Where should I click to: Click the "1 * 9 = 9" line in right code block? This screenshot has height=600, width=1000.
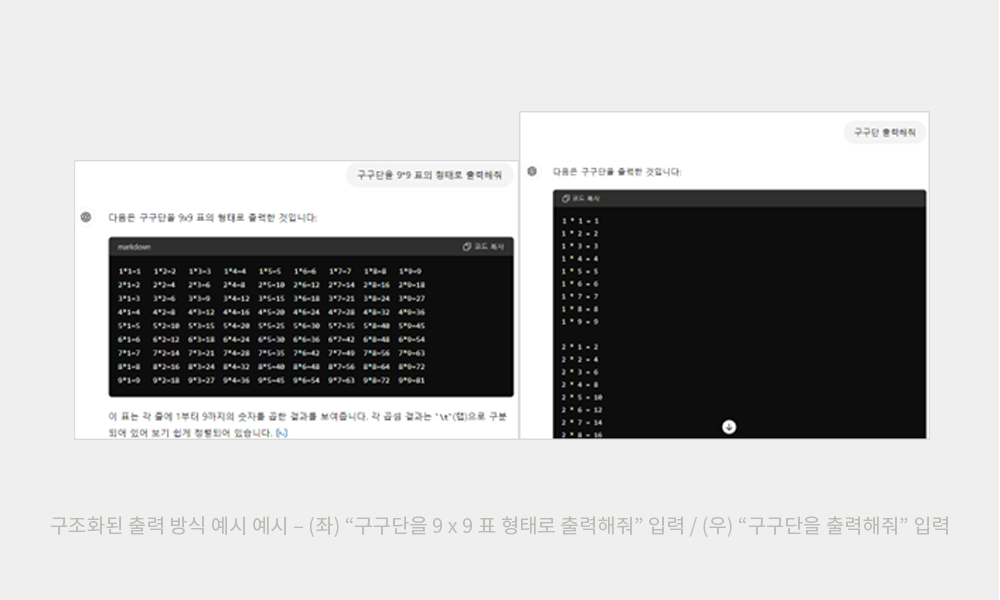click(x=580, y=321)
